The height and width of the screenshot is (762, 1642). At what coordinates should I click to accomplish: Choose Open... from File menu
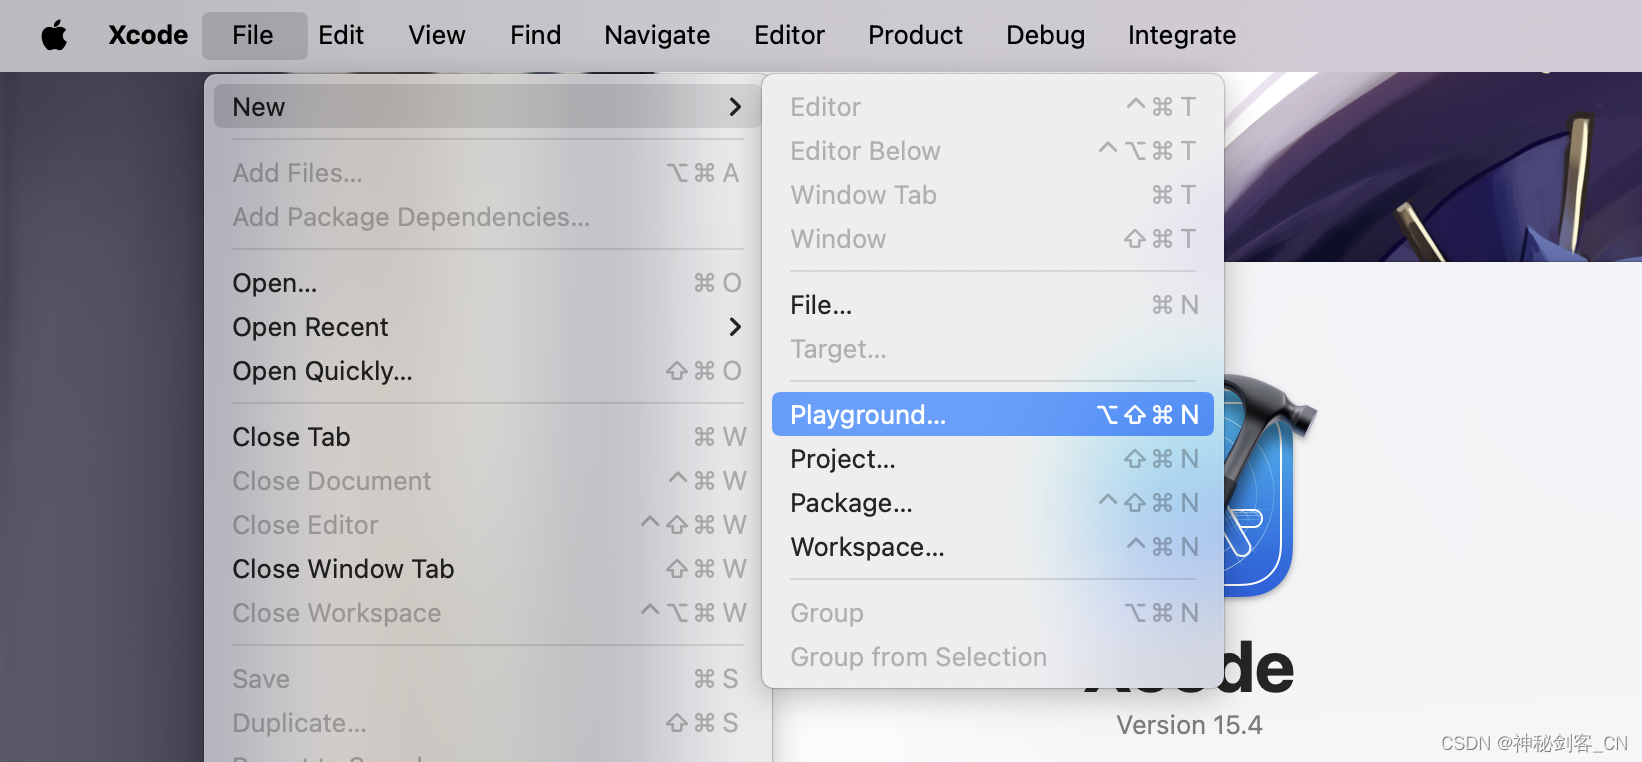click(488, 283)
